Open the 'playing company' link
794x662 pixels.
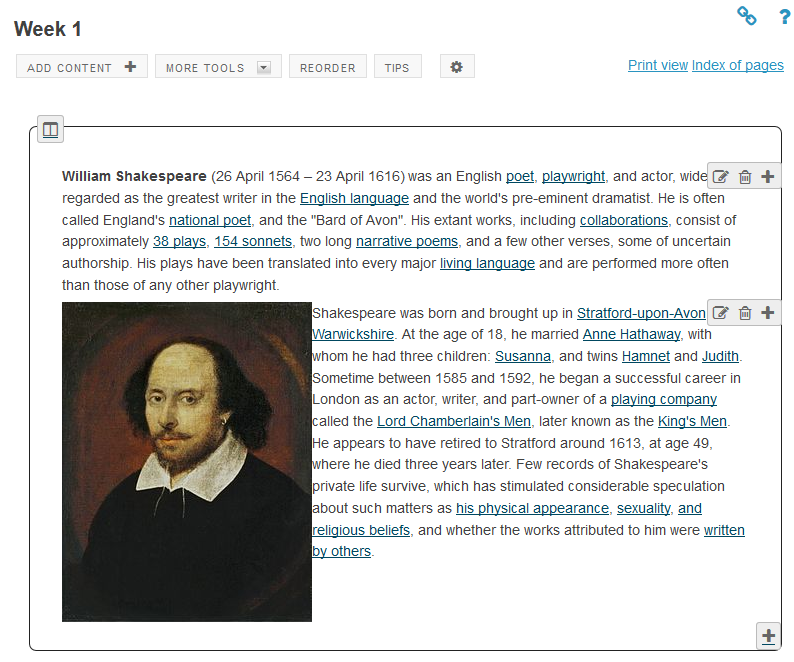tap(664, 399)
